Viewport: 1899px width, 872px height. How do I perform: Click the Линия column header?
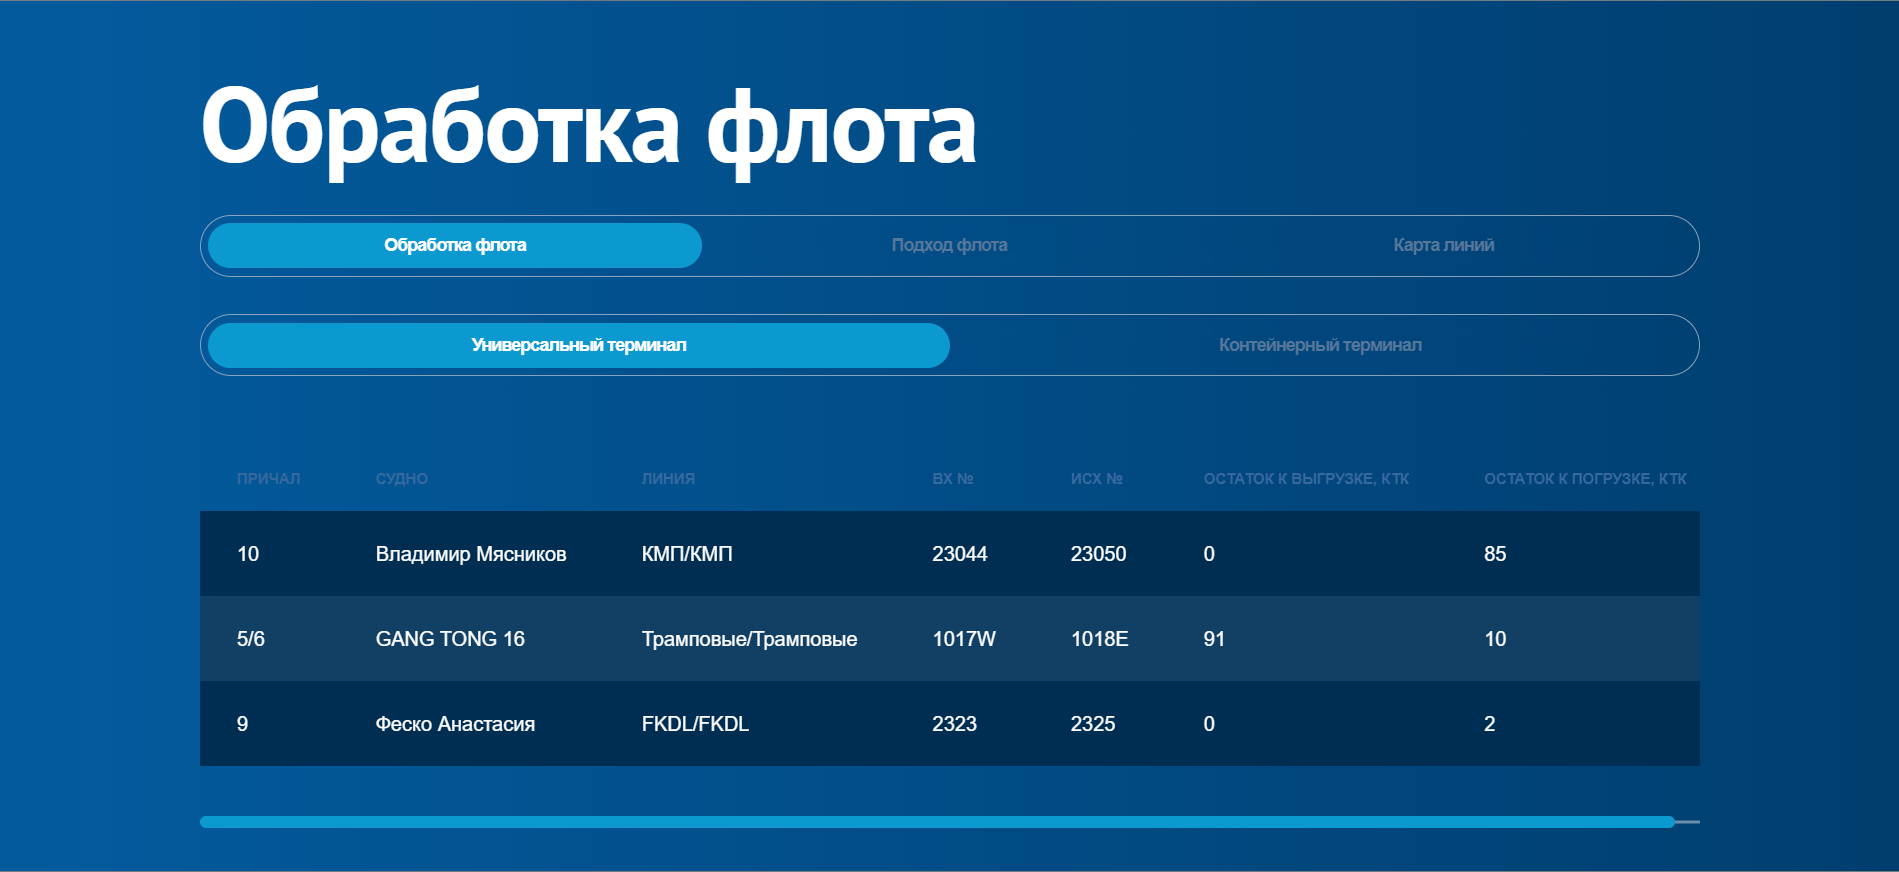pos(668,479)
